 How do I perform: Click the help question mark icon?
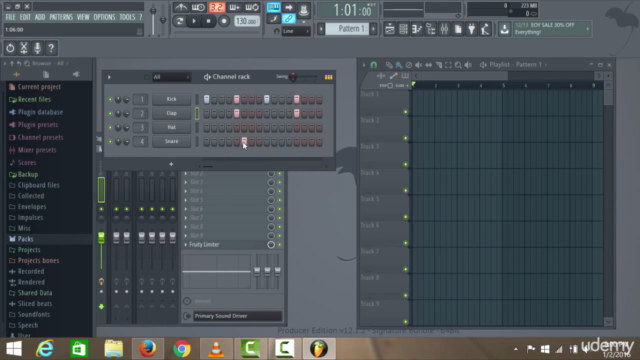click(x=51, y=48)
